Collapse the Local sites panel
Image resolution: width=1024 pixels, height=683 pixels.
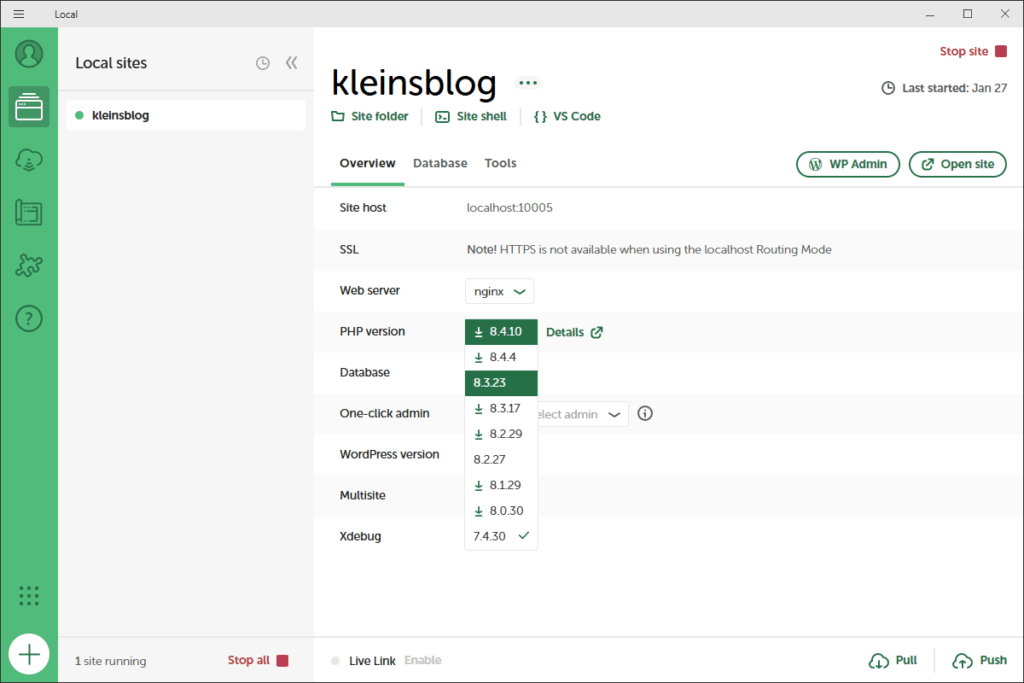coord(291,63)
